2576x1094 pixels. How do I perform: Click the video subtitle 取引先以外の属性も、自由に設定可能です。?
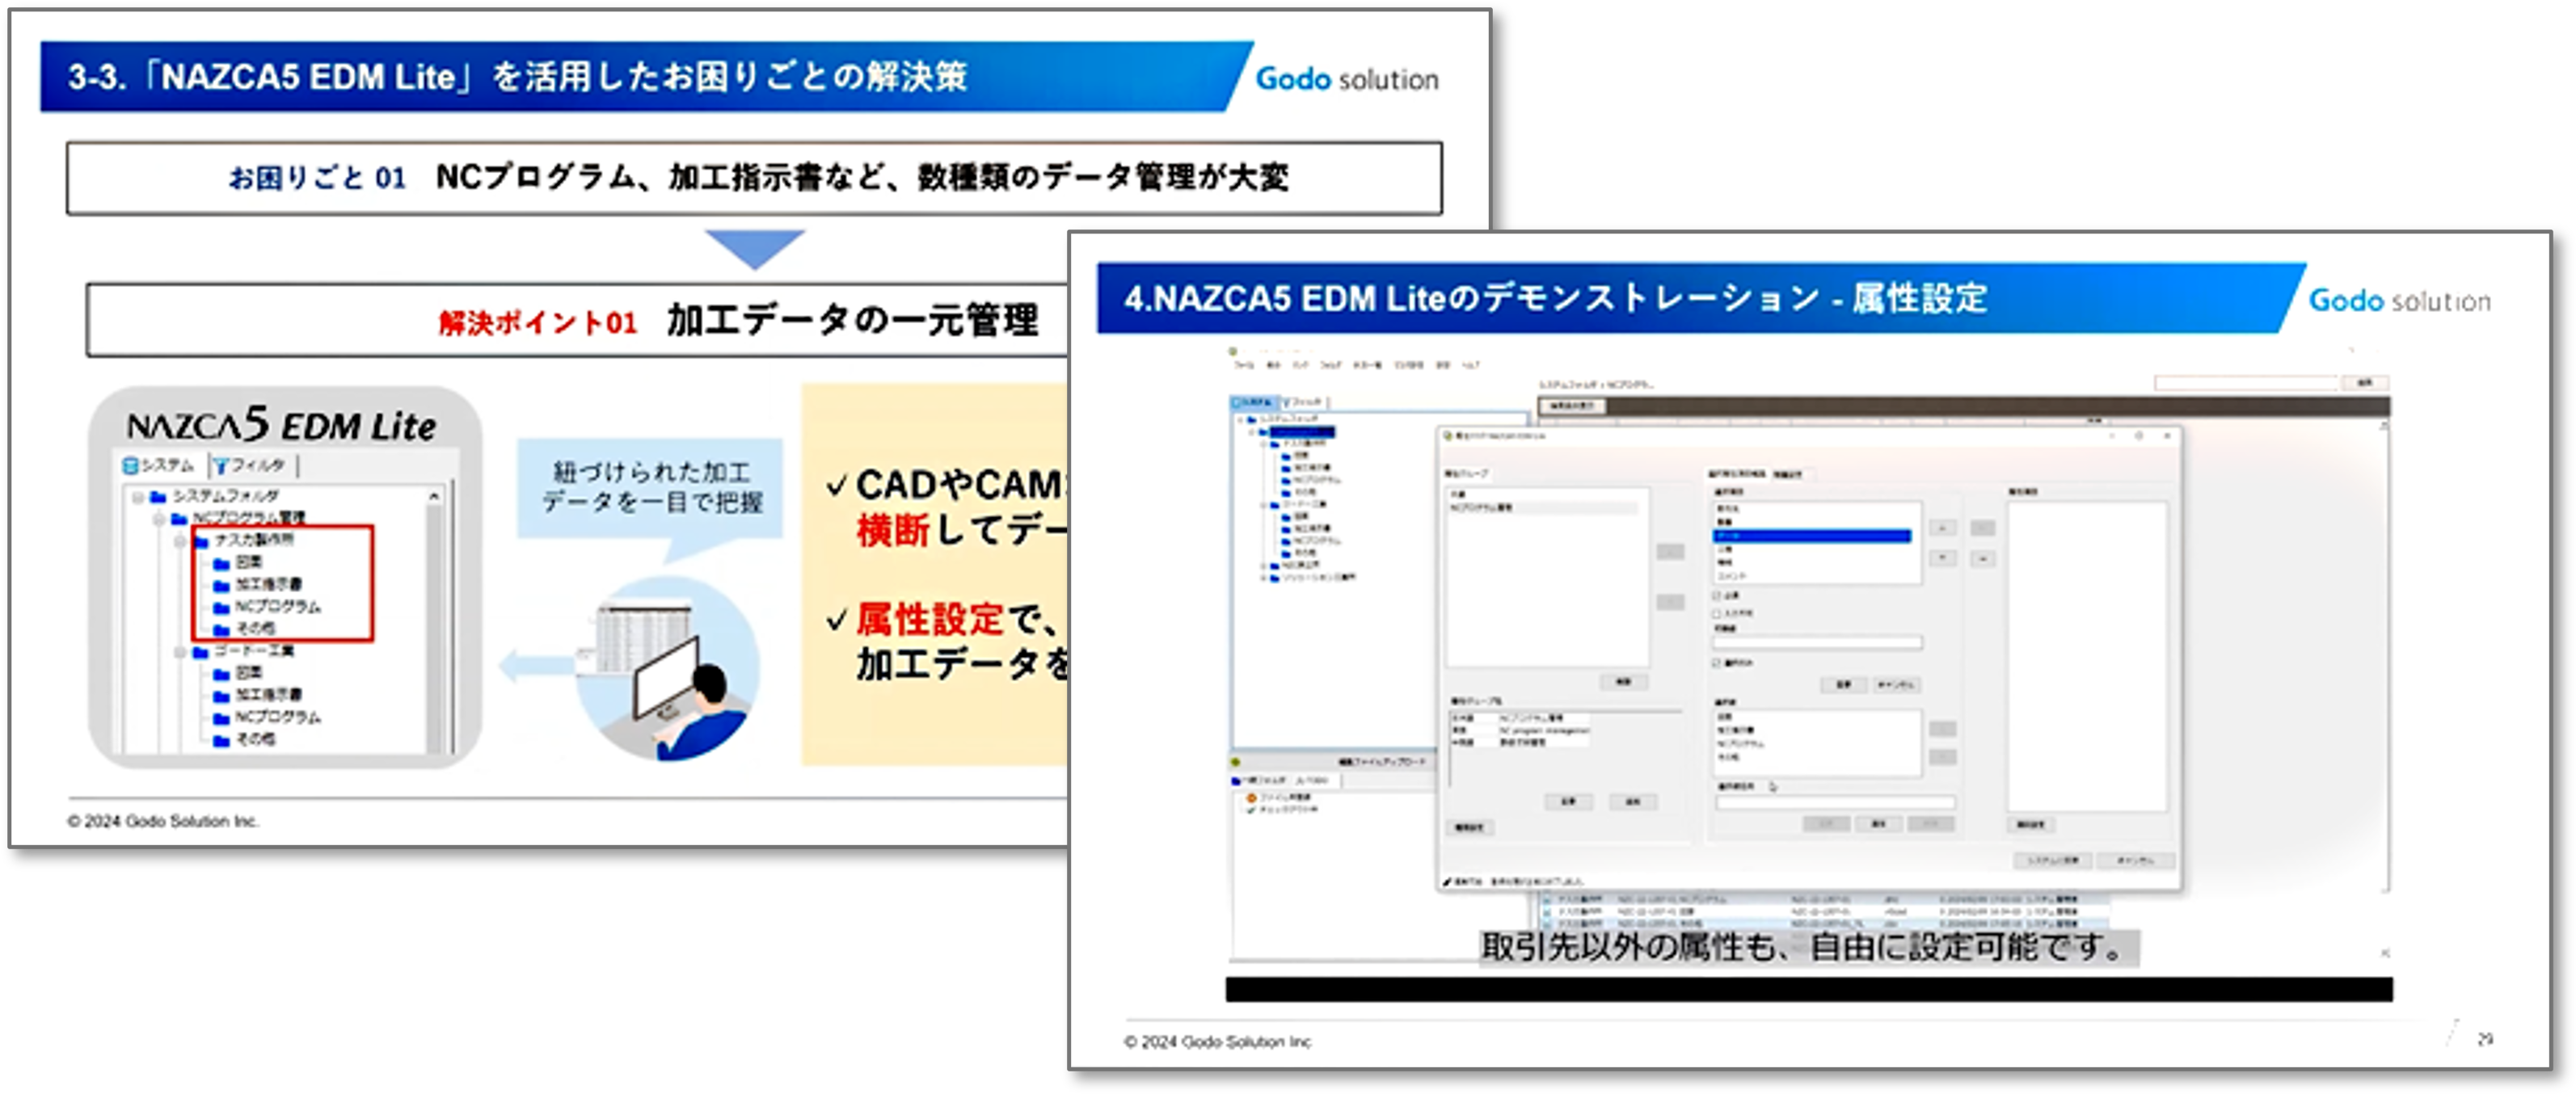[x=1807, y=946]
